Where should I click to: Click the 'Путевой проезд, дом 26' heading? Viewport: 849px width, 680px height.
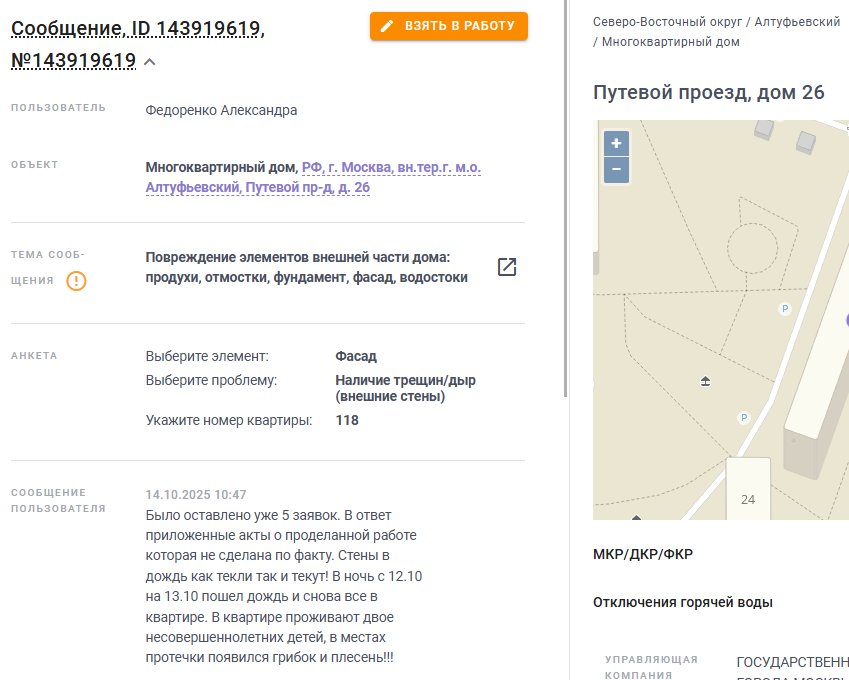[708, 93]
